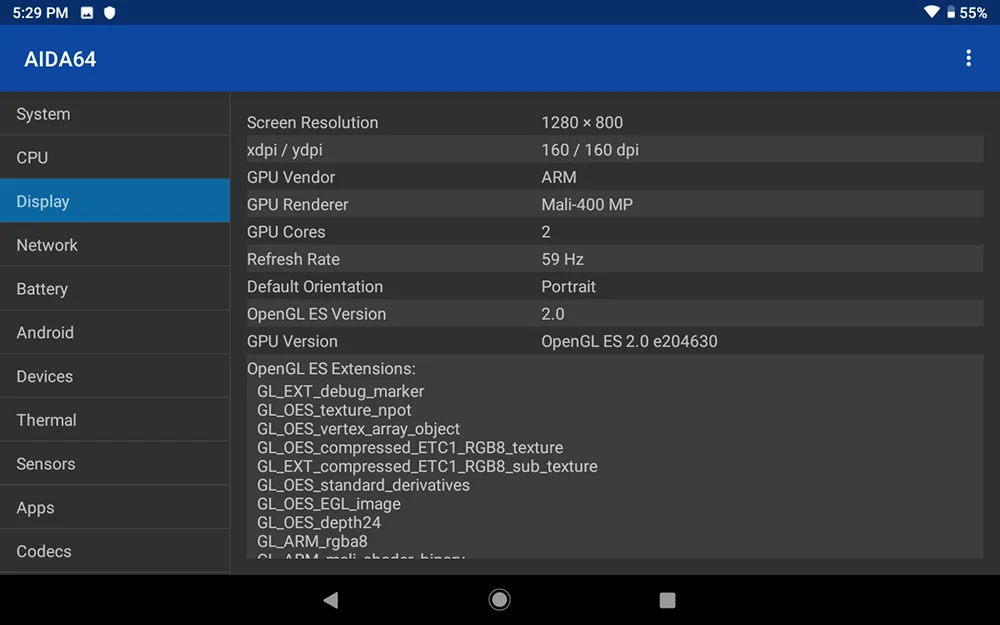Tap the Wi-Fi status icon
1000x625 pixels.
[x=931, y=12]
